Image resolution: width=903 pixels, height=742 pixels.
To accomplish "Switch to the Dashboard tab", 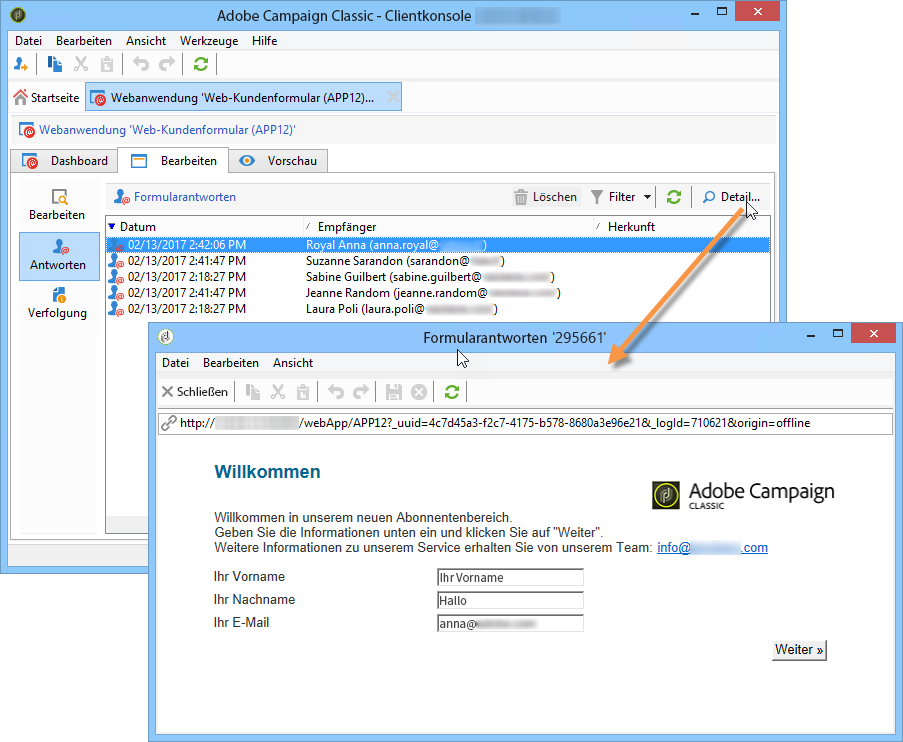I will [64, 161].
